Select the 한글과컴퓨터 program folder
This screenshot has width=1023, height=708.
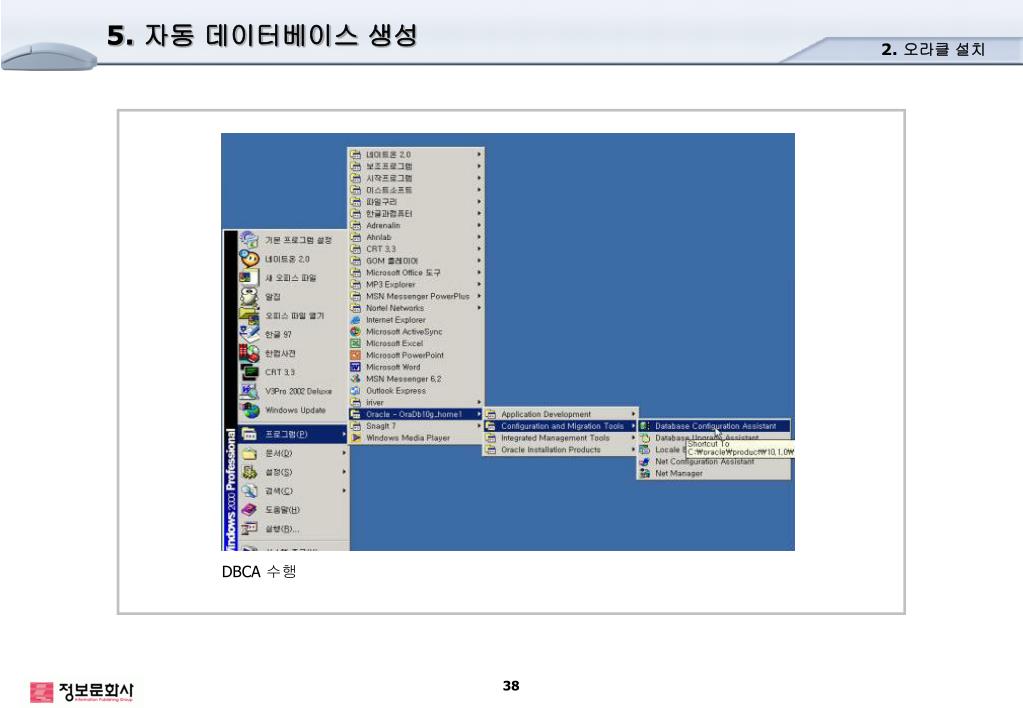[x=416, y=213]
